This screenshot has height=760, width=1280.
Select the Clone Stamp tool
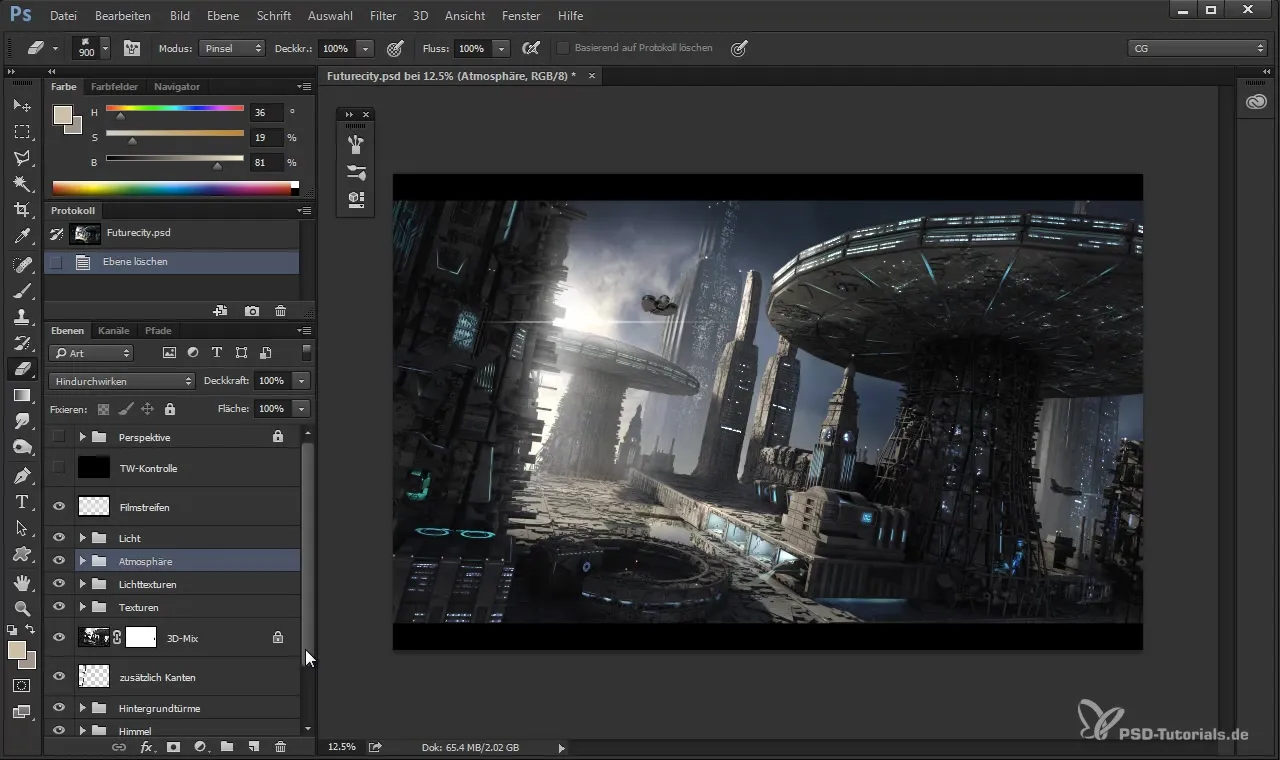22,316
